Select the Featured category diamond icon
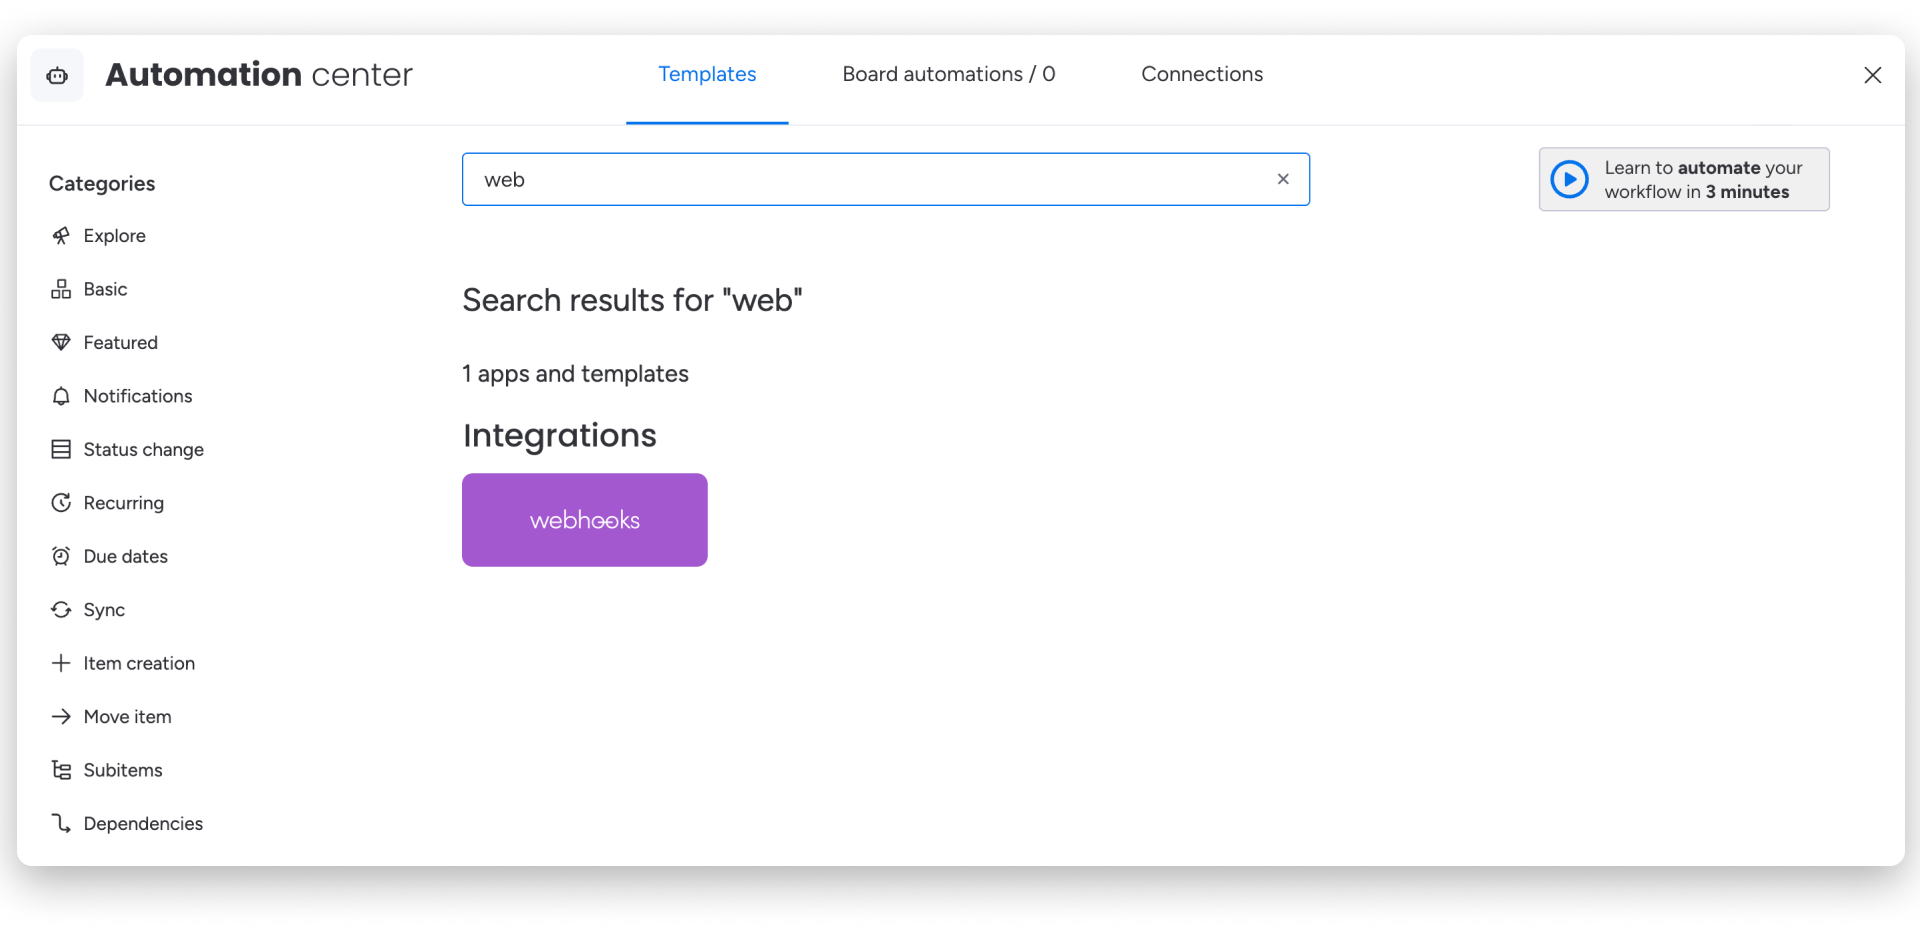 pos(62,342)
